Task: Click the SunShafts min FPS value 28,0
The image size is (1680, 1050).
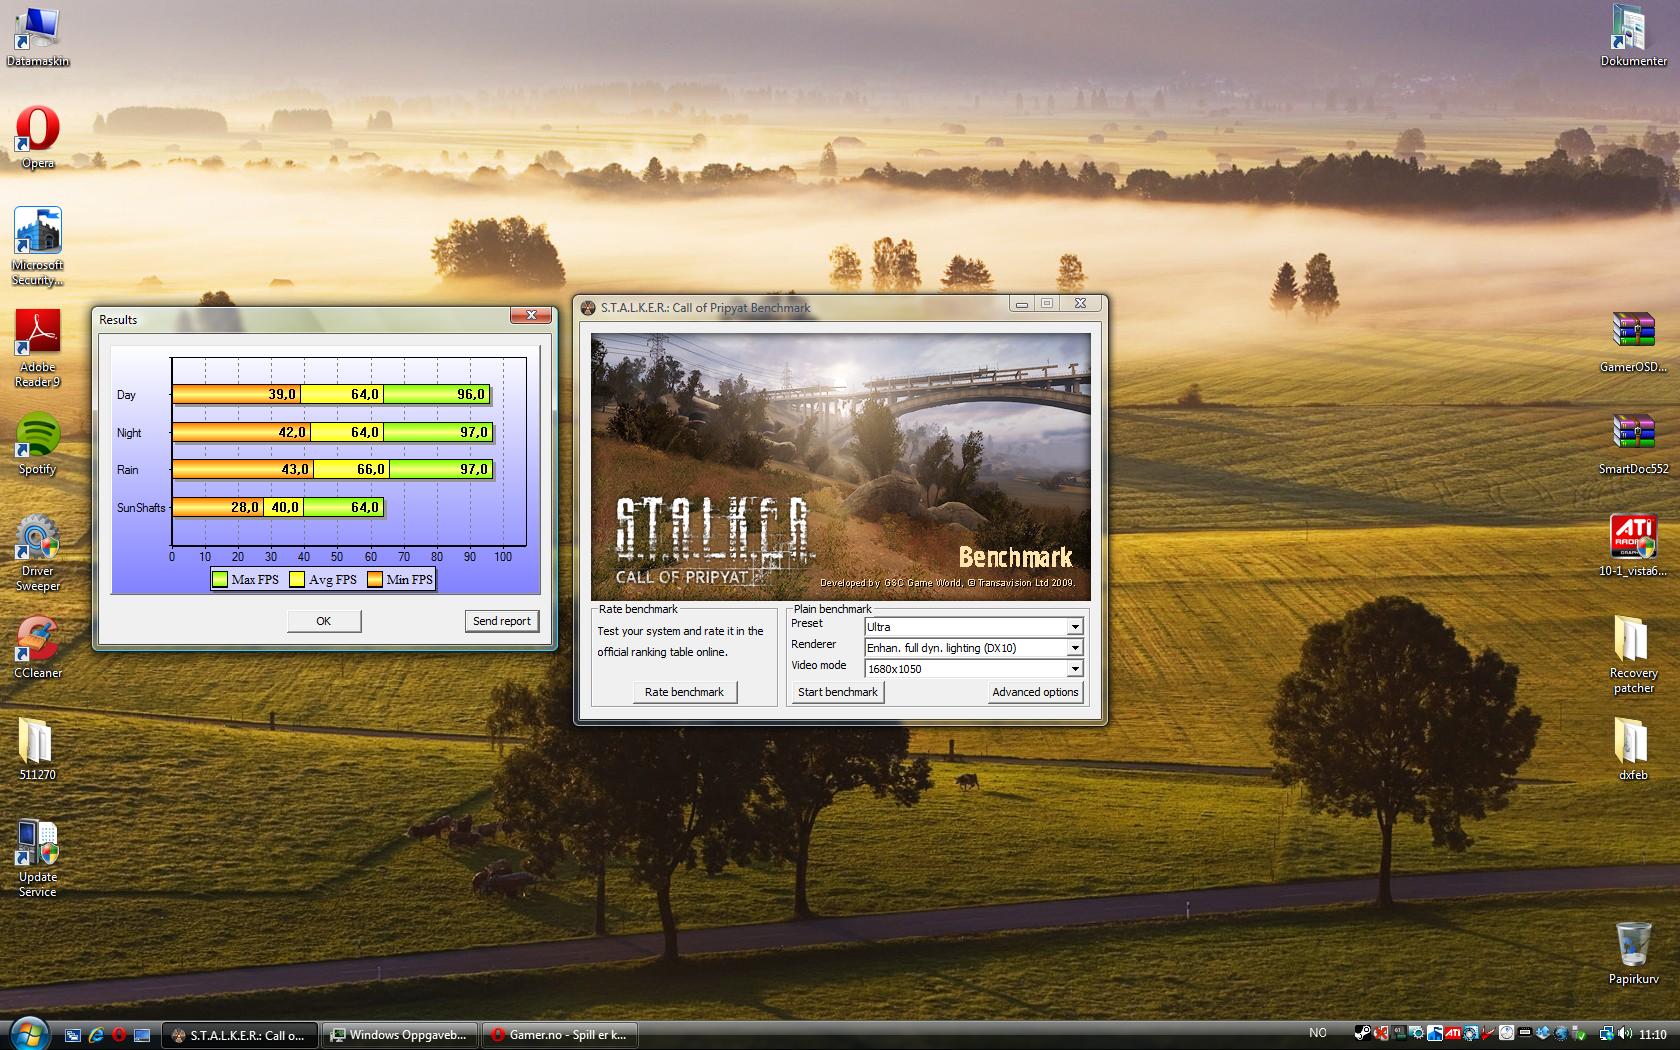Action: [x=244, y=508]
